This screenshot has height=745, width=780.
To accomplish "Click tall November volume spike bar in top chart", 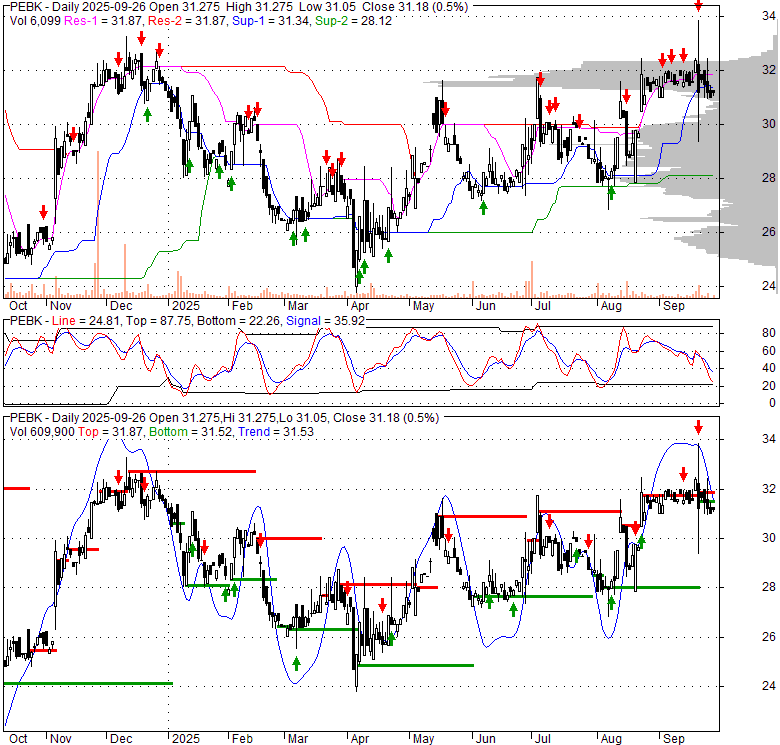I will [98, 224].
